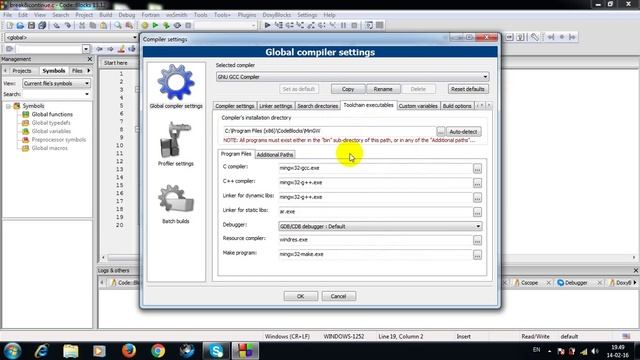Click the Rebuild toolbar icon
Viewport: 640px width, 360px height.
(x=177, y=25)
